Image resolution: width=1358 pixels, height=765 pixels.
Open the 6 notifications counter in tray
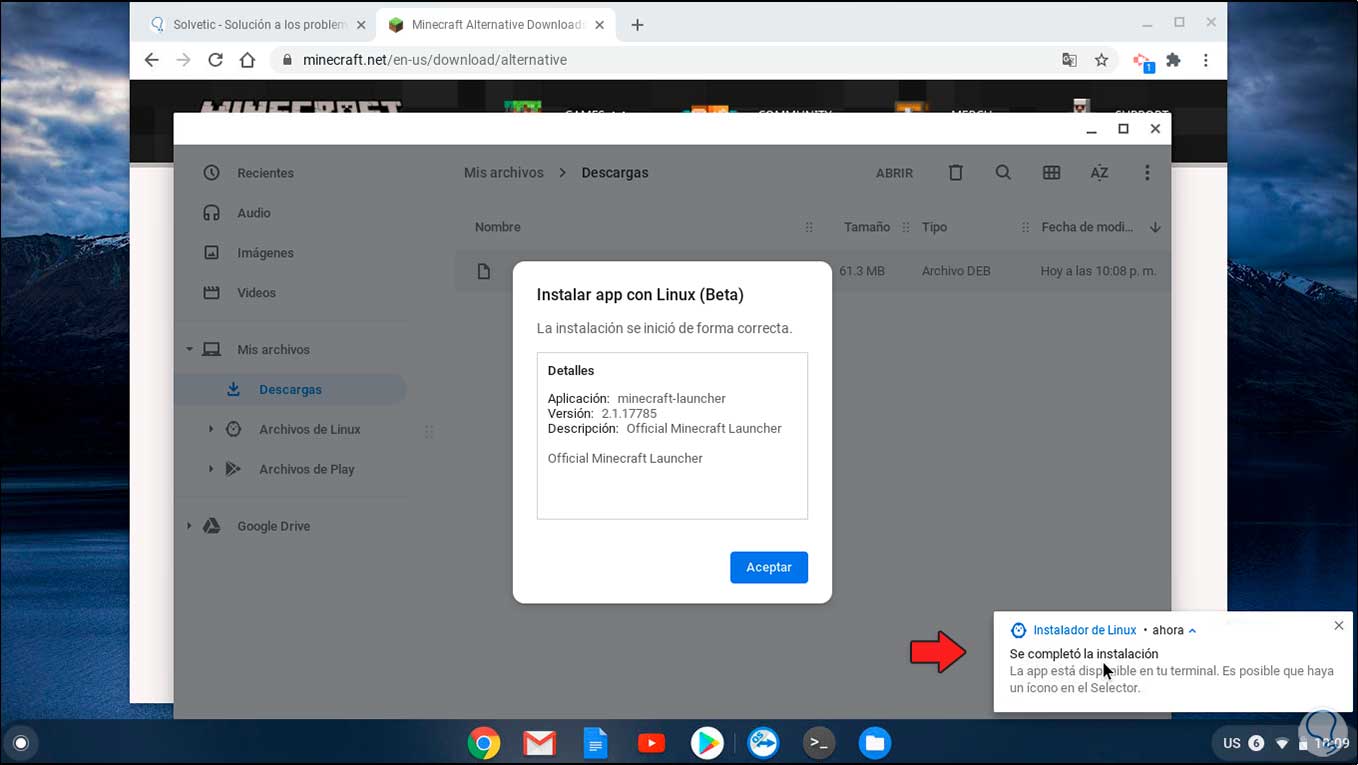point(1256,743)
